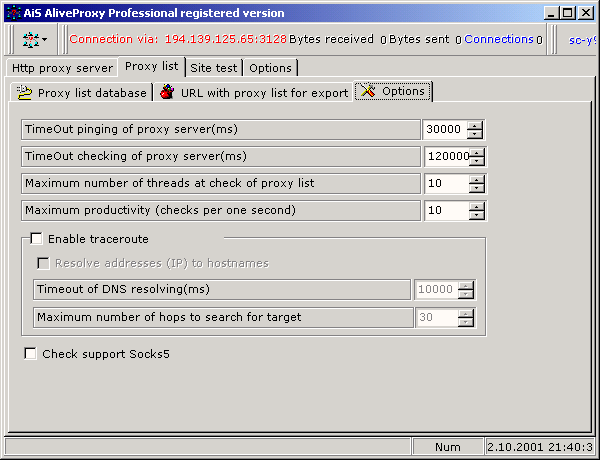
Task: Click Maximum productivity label
Action: (x=221, y=210)
